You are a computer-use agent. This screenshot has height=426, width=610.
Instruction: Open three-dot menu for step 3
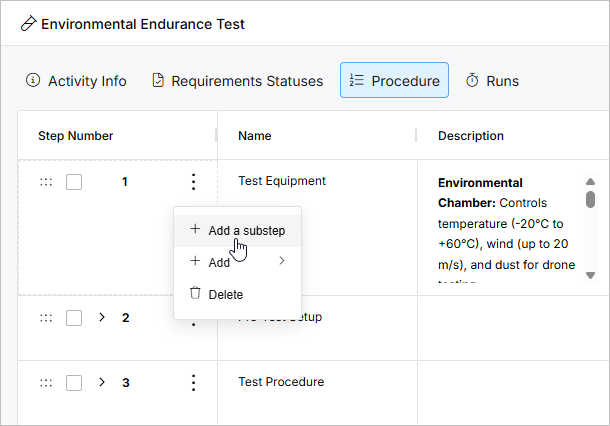tap(193, 382)
